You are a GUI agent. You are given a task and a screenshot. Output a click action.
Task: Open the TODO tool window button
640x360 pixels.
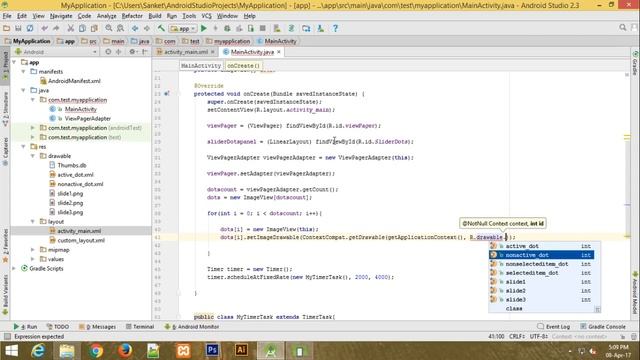pyautogui.click(x=58, y=327)
